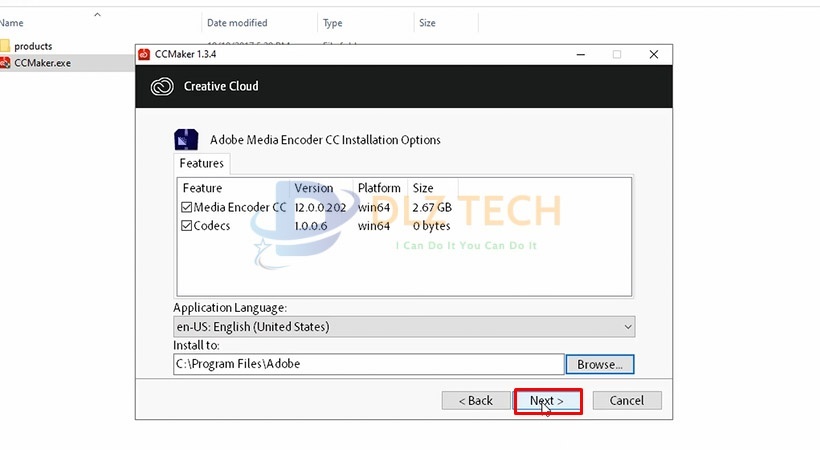
Task: Click win64 platform in Media Encoder row
Action: tap(374, 207)
